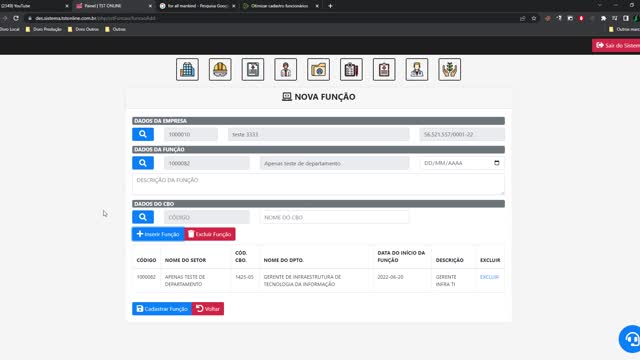Focus the Nome do CBO field

(x=334, y=217)
